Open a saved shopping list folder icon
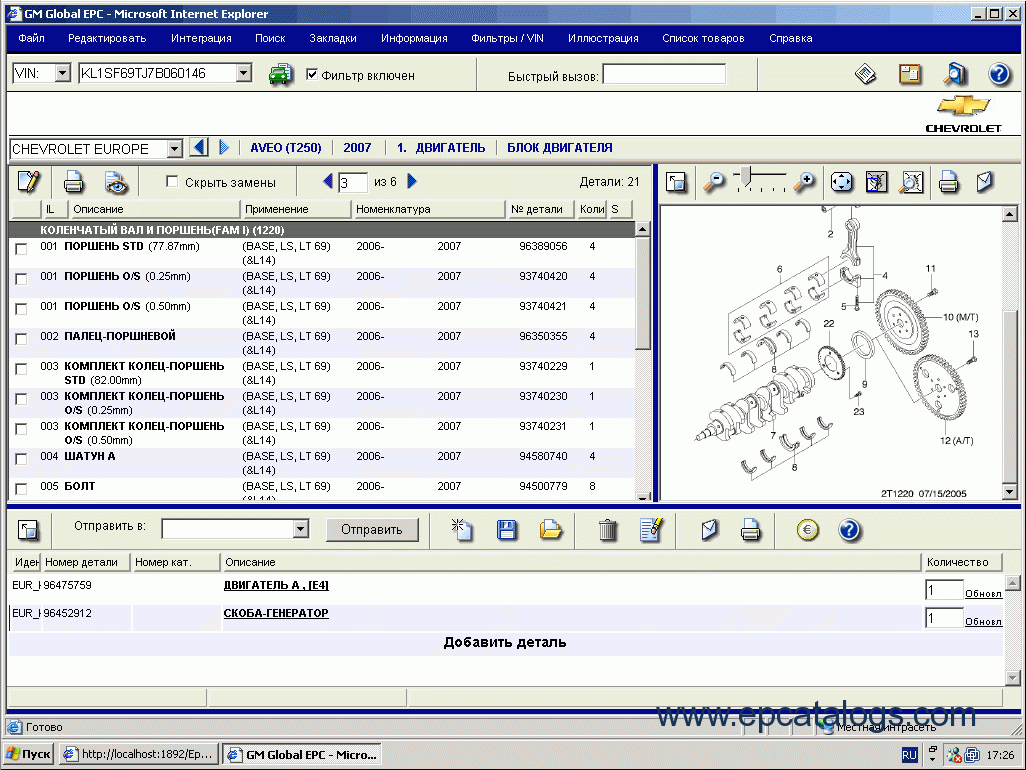The image size is (1026, 770). 551,529
